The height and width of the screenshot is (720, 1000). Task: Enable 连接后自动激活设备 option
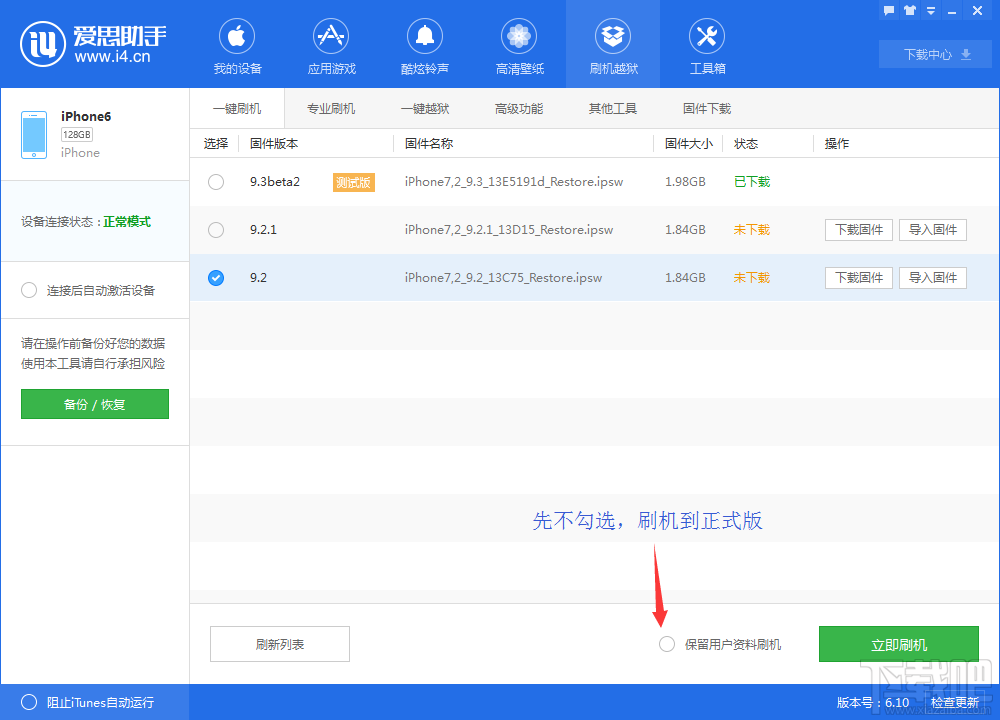29,289
